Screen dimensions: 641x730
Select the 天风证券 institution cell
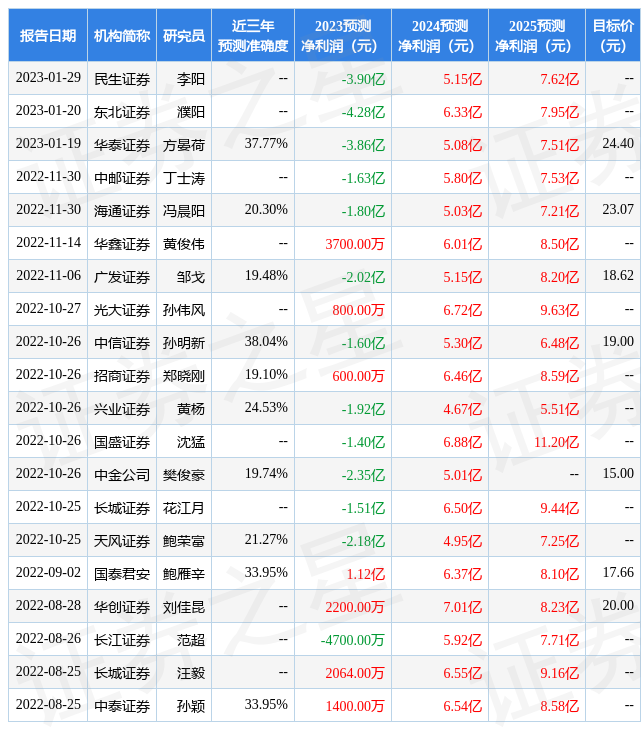tap(122, 541)
